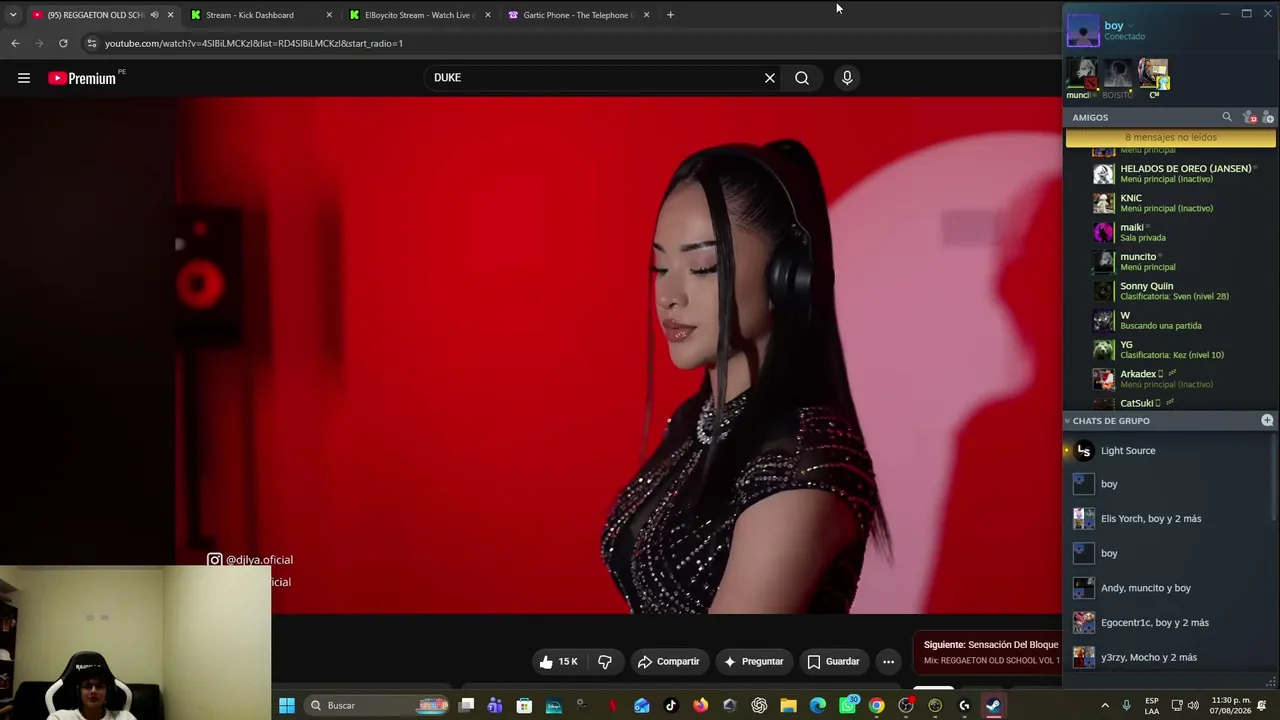Image resolution: width=1280 pixels, height=720 pixels.
Task: Open a new browser tab
Action: (670, 15)
